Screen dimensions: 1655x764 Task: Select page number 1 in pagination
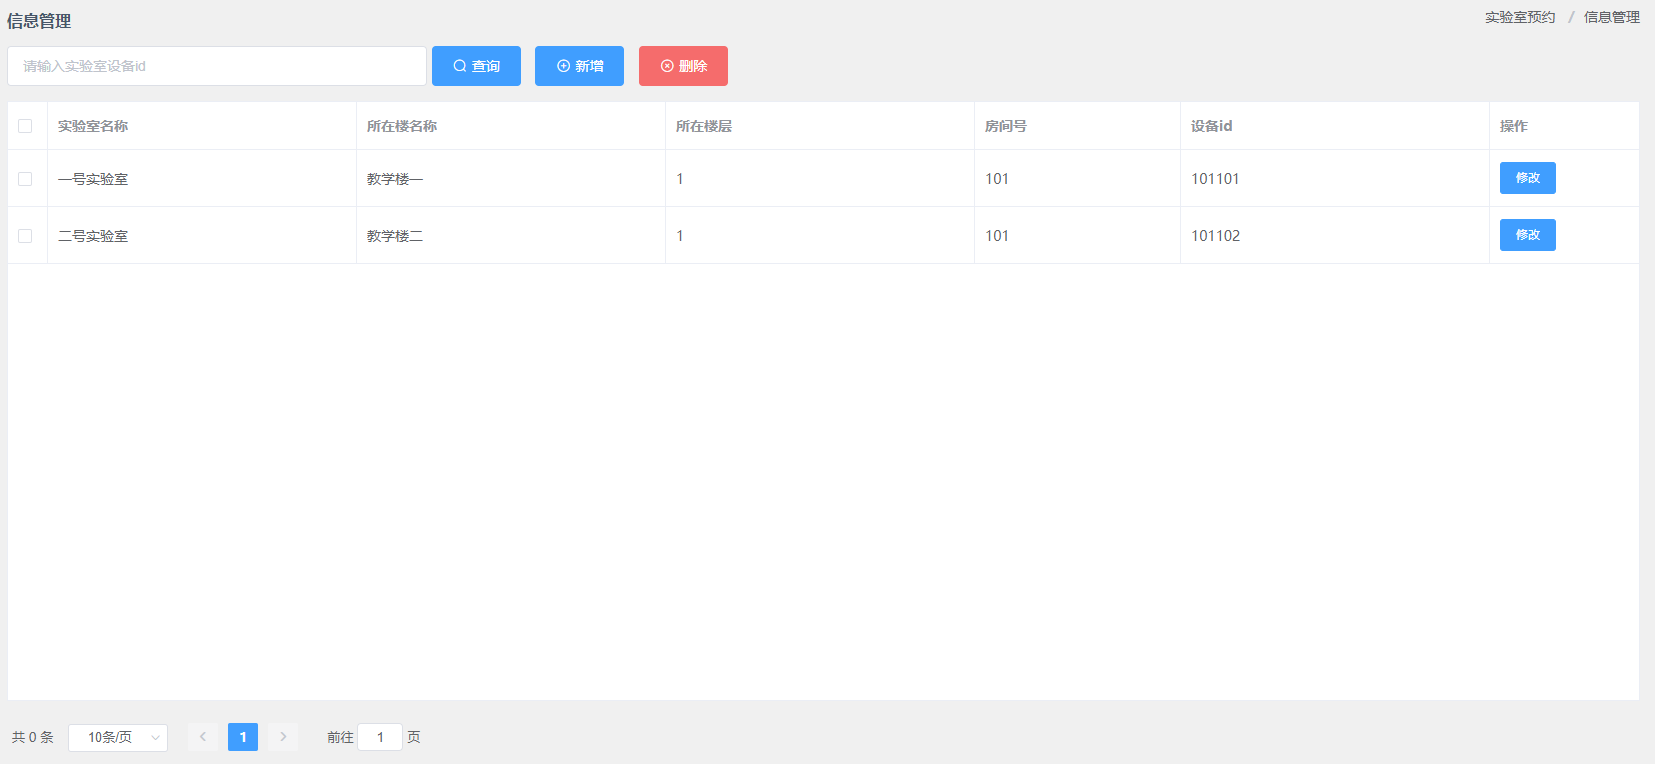[243, 737]
